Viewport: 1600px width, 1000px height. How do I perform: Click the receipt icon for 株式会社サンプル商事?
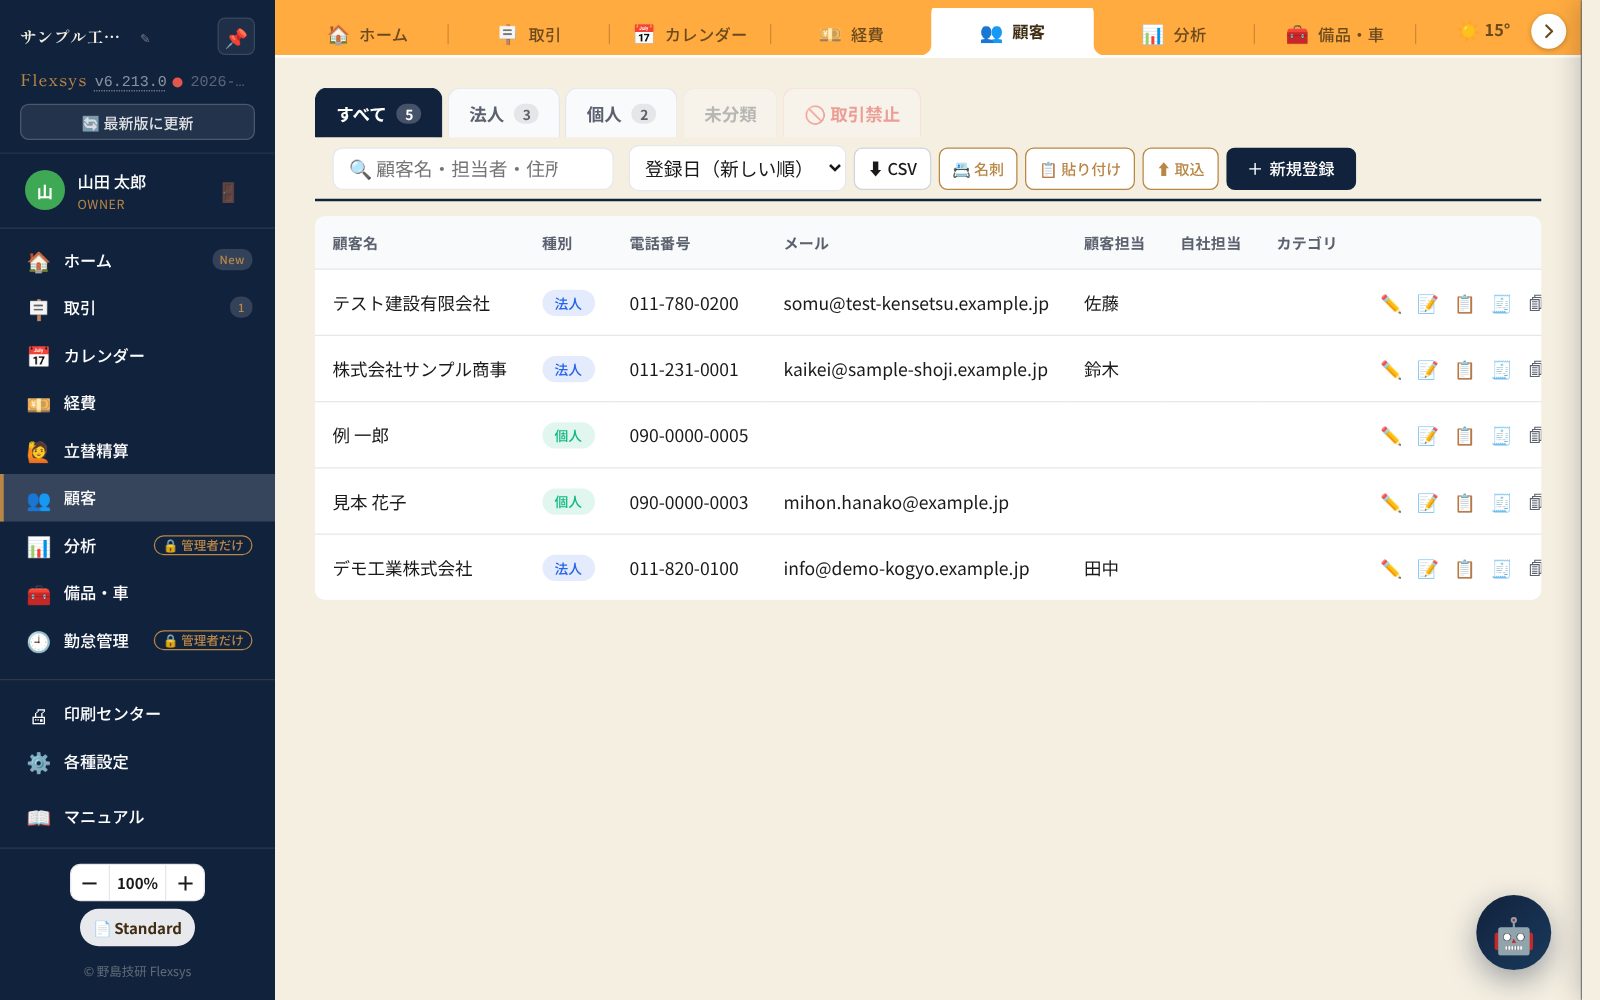[1502, 370]
